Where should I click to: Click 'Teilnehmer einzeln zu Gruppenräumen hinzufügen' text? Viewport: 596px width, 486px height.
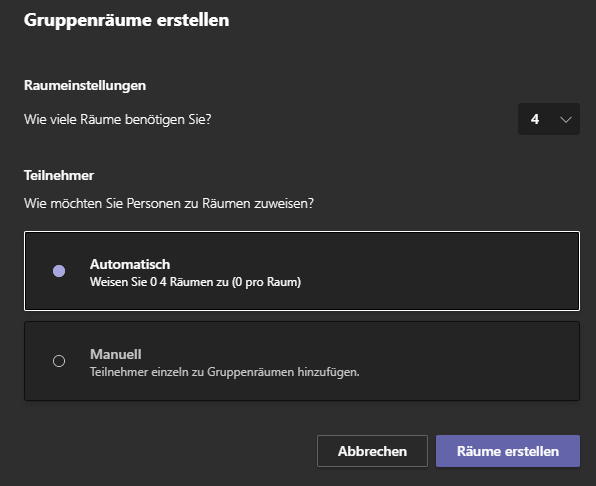click(x=225, y=372)
